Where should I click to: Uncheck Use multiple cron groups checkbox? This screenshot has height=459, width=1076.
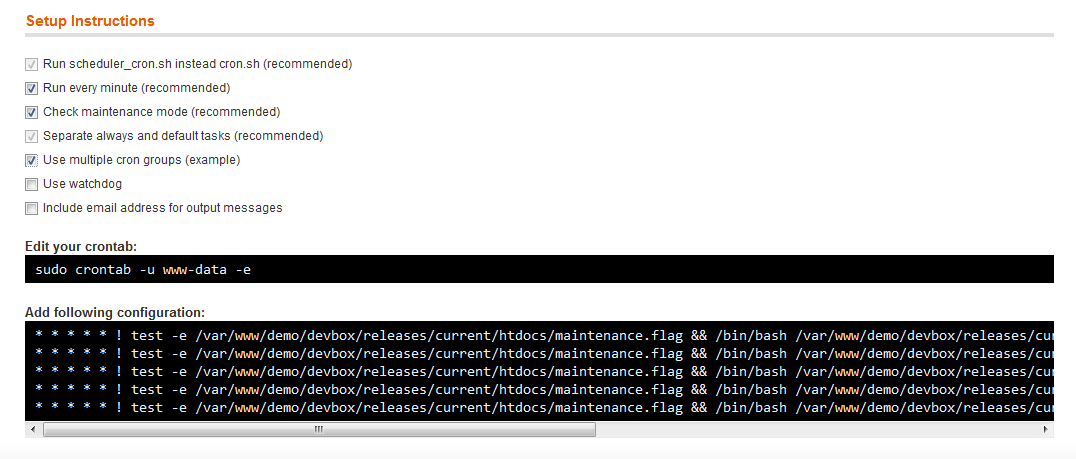click(32, 160)
